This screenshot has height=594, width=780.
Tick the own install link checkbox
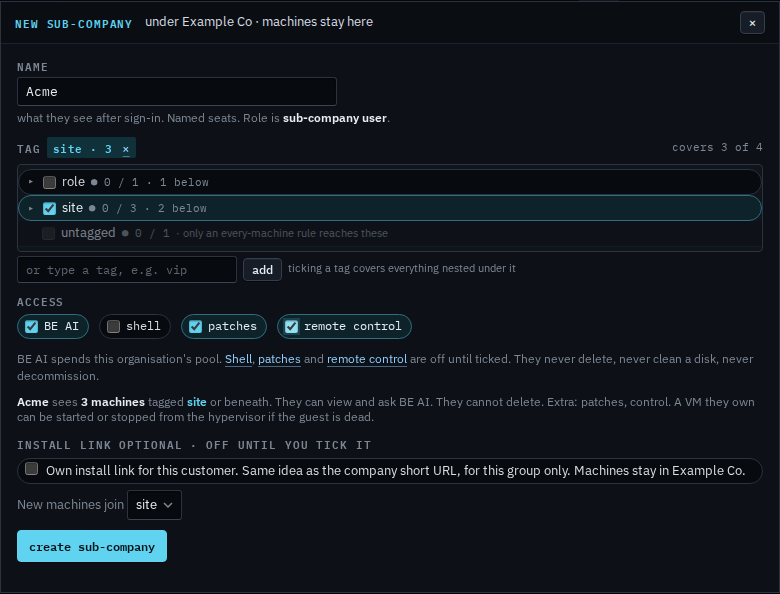click(x=31, y=469)
